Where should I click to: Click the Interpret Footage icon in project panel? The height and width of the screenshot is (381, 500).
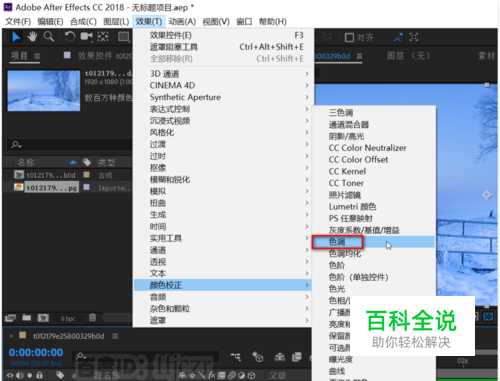pyautogui.click(x=10, y=318)
